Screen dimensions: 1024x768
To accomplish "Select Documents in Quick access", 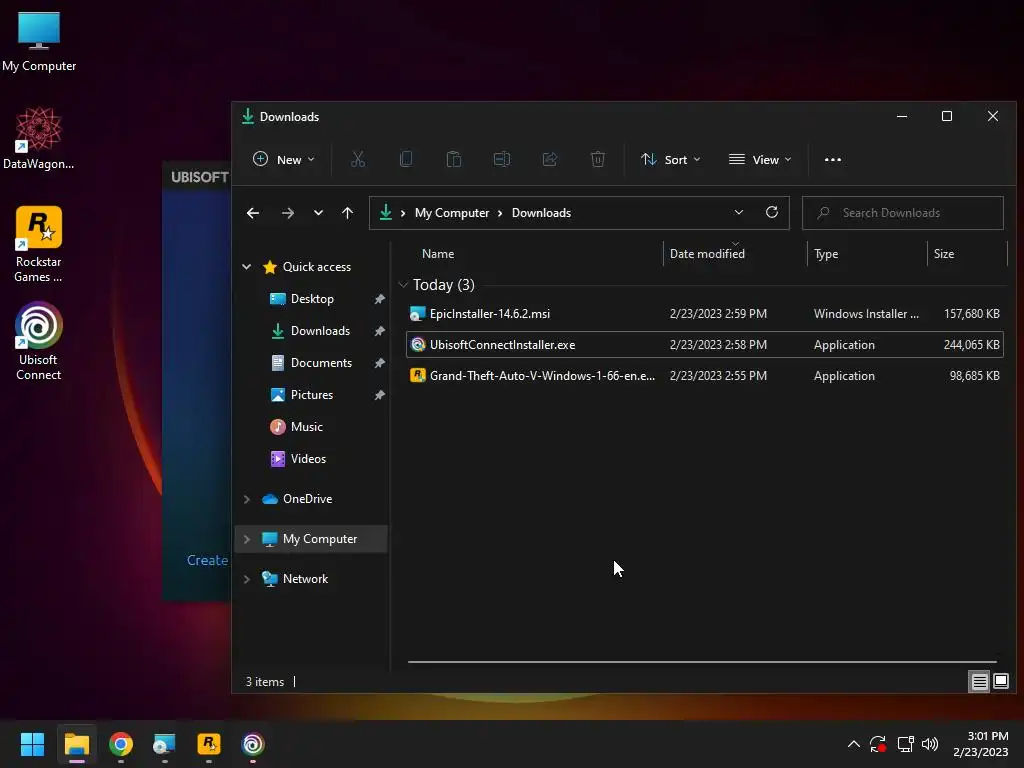I will (321, 362).
